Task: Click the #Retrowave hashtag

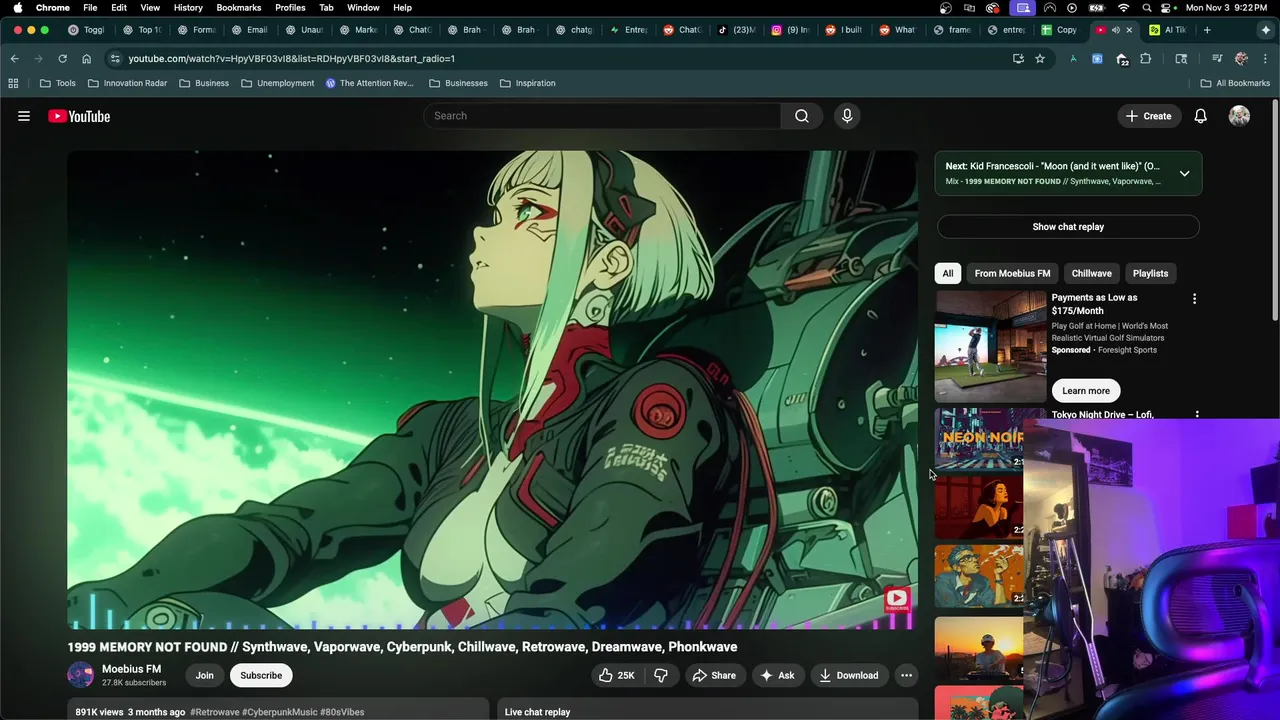Action: point(215,712)
